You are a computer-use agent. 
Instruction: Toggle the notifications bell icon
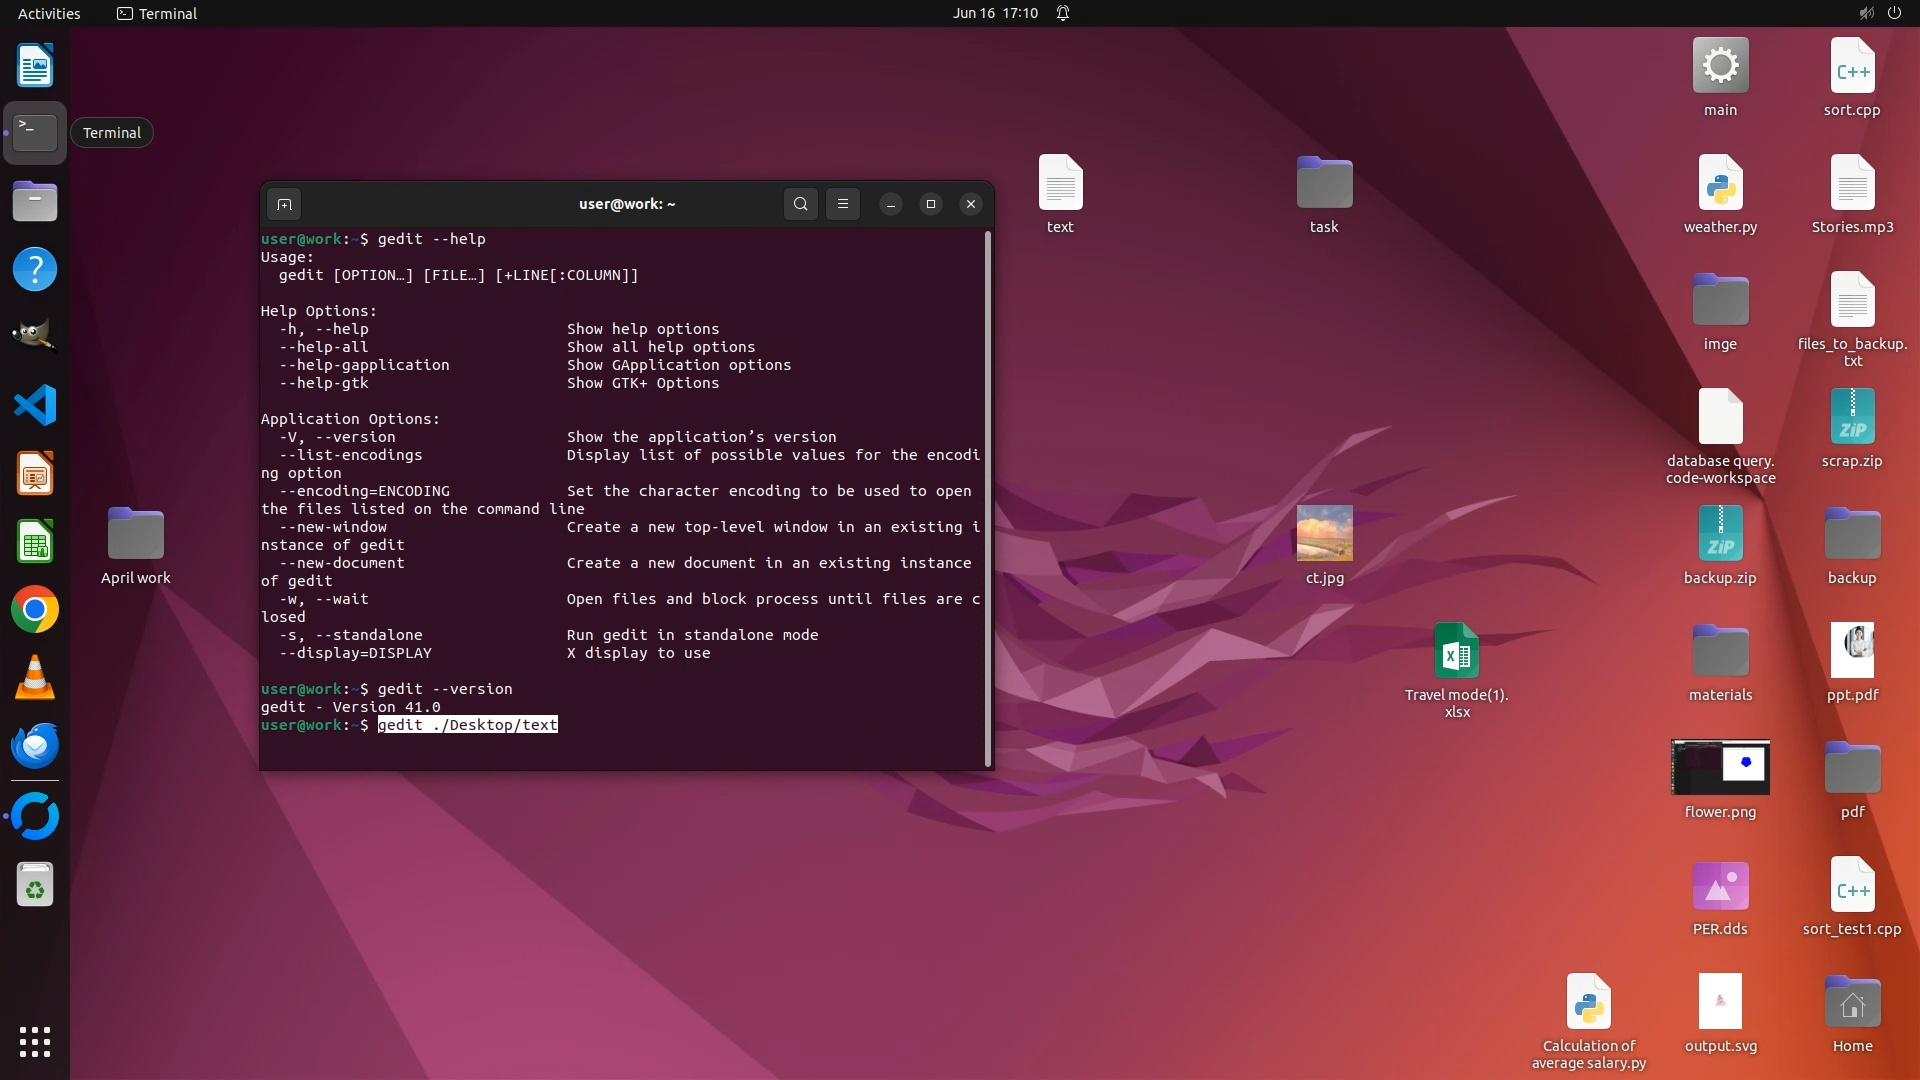(1063, 13)
